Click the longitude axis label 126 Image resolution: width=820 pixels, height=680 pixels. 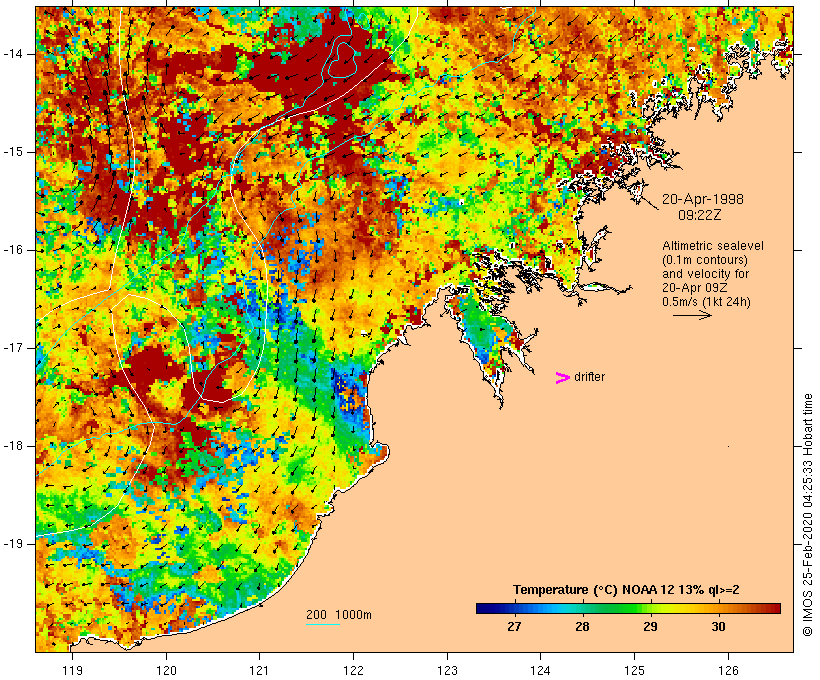pyautogui.click(x=728, y=670)
